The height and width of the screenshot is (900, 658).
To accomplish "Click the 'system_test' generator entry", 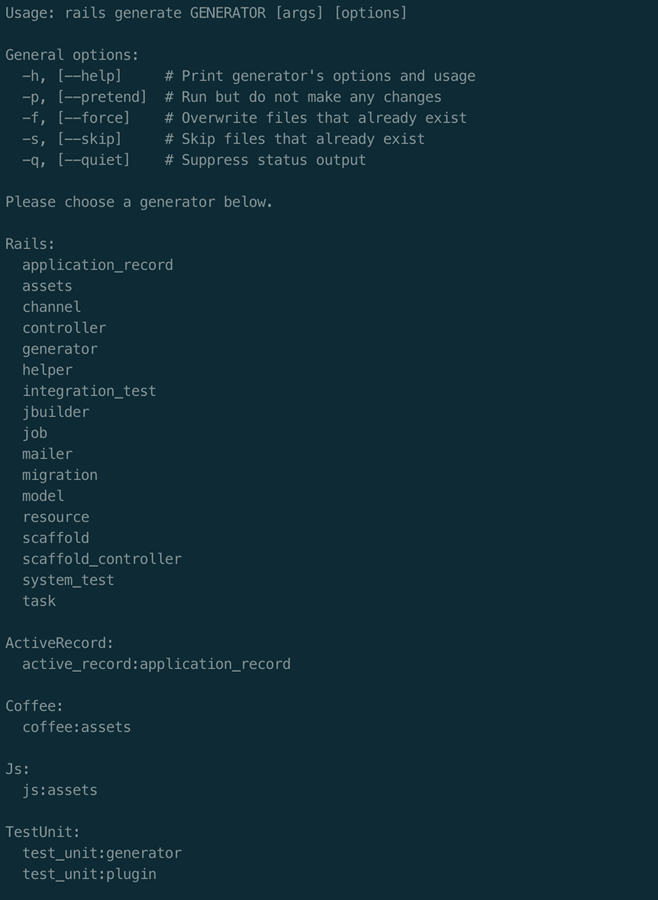I will (68, 580).
